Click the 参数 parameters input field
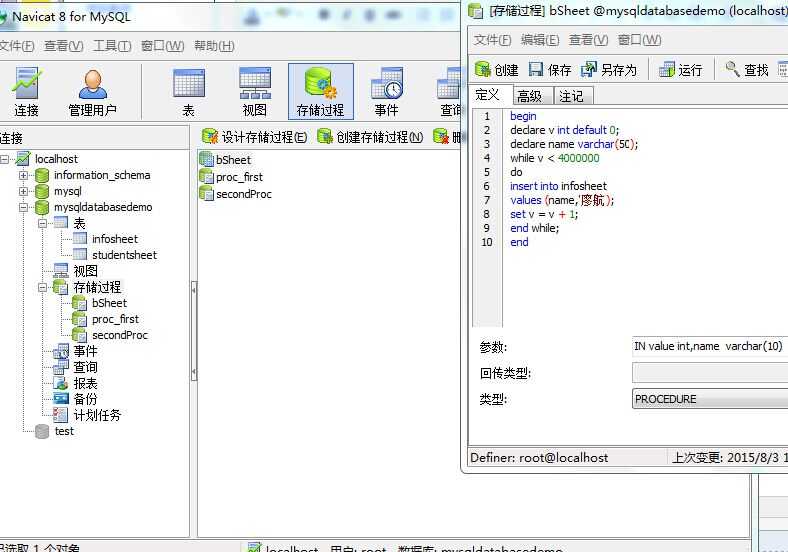788x552 pixels. point(710,346)
